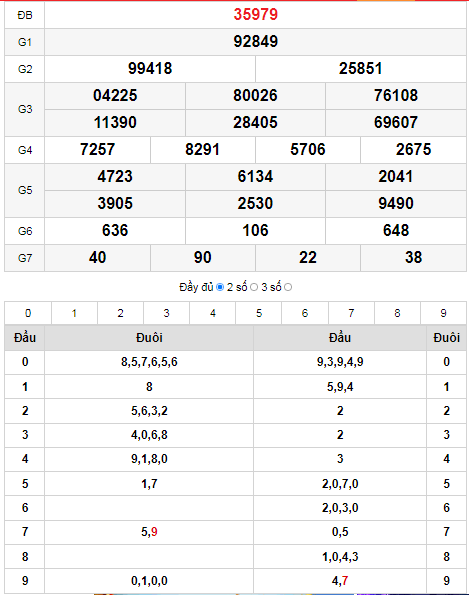Image resolution: width=469 pixels, height=595 pixels.
Task: Choose digit 1 in the number filter row
Action: click(x=74, y=313)
